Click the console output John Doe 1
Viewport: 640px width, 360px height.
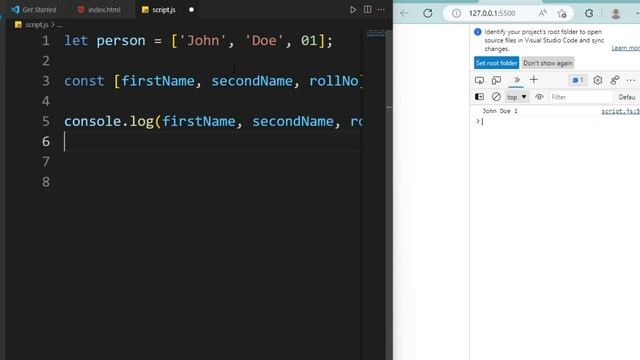[x=500, y=111]
